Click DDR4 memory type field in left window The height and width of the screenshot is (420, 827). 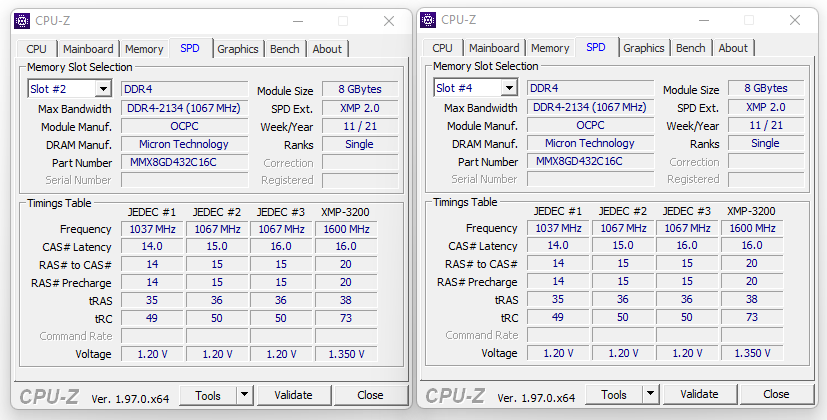185,89
